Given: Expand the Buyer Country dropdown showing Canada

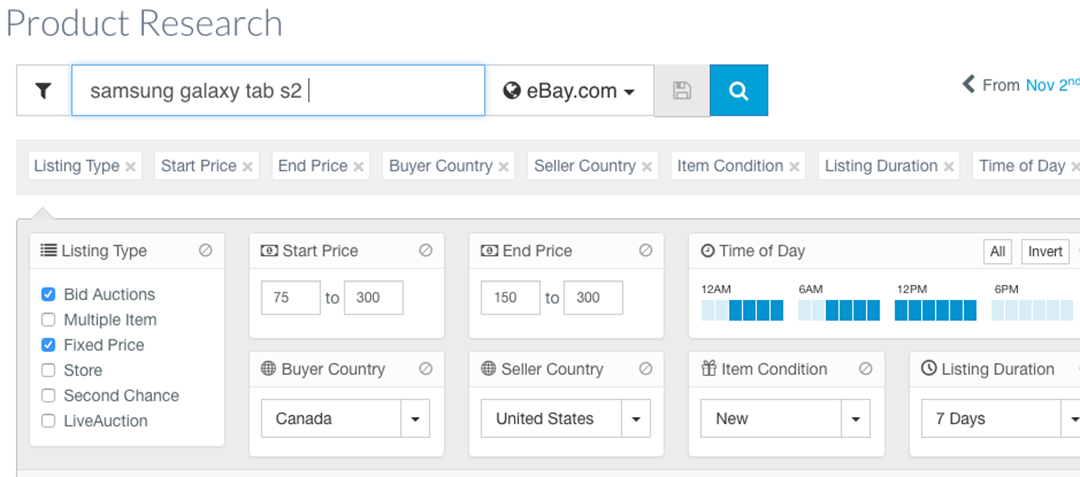Looking at the screenshot, I should point(415,419).
